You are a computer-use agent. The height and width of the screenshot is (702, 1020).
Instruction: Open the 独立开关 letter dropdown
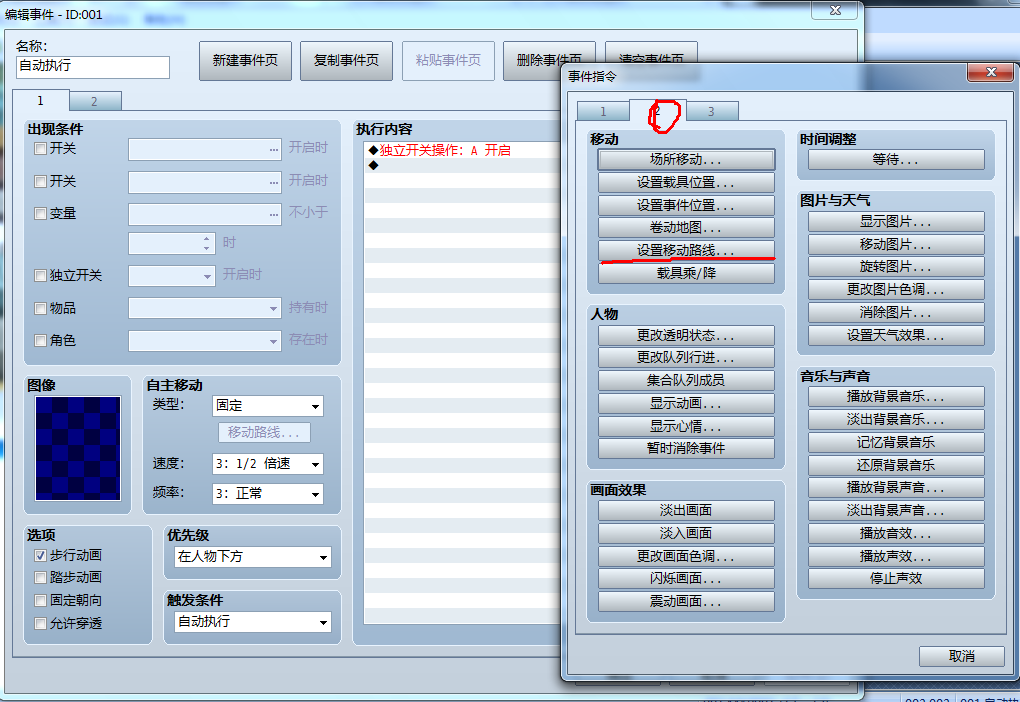pyautogui.click(x=172, y=276)
